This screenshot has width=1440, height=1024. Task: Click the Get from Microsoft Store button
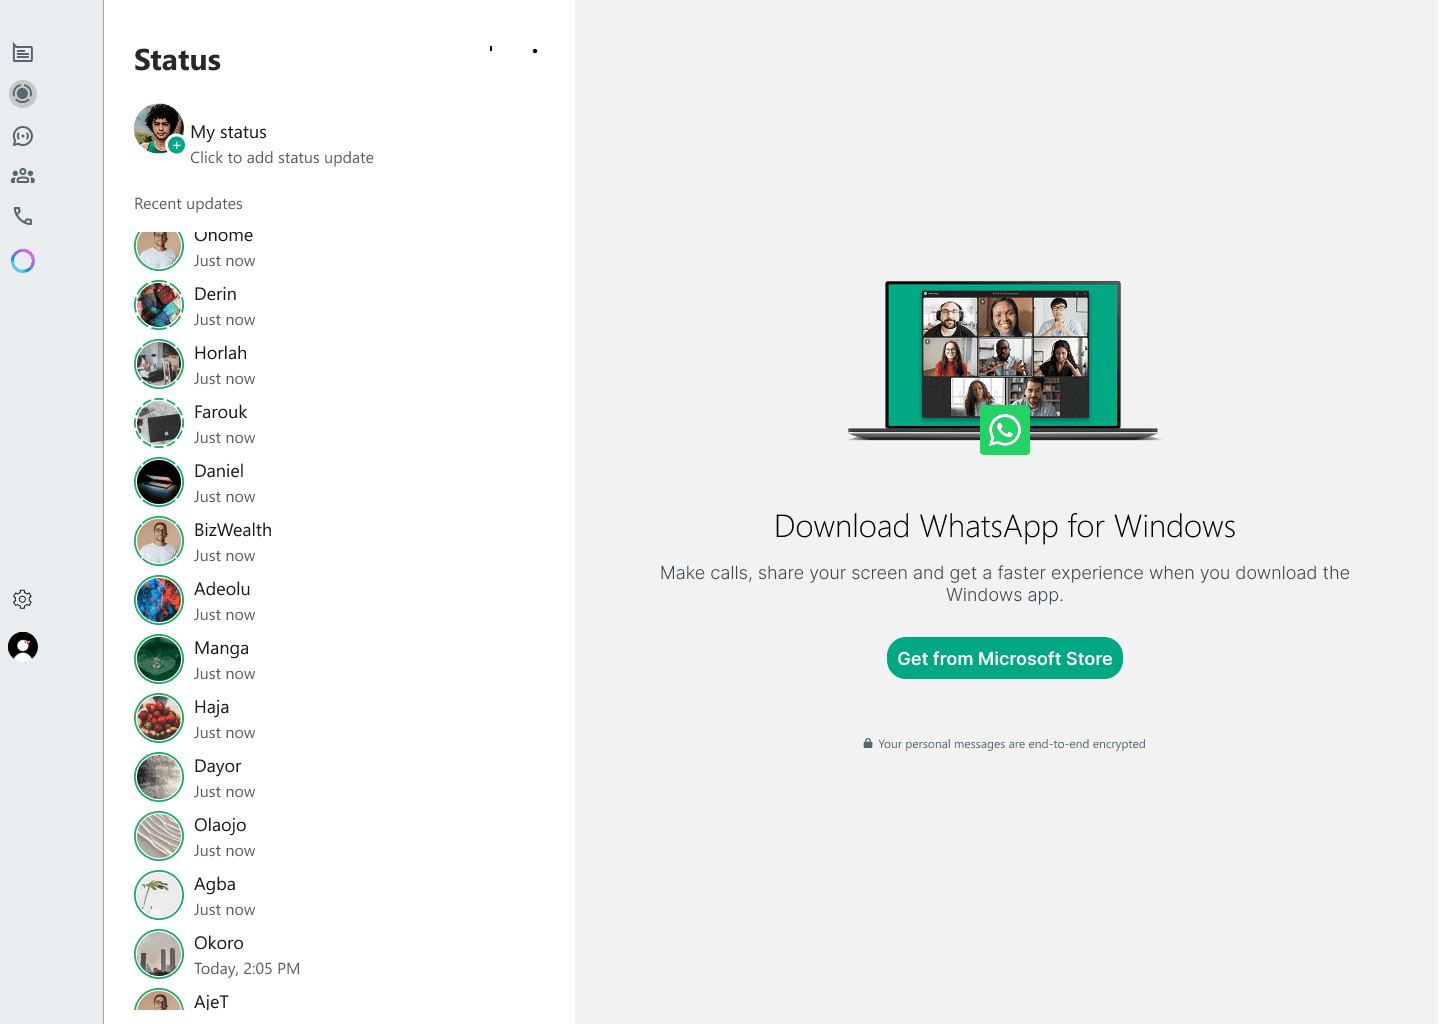pos(1004,658)
